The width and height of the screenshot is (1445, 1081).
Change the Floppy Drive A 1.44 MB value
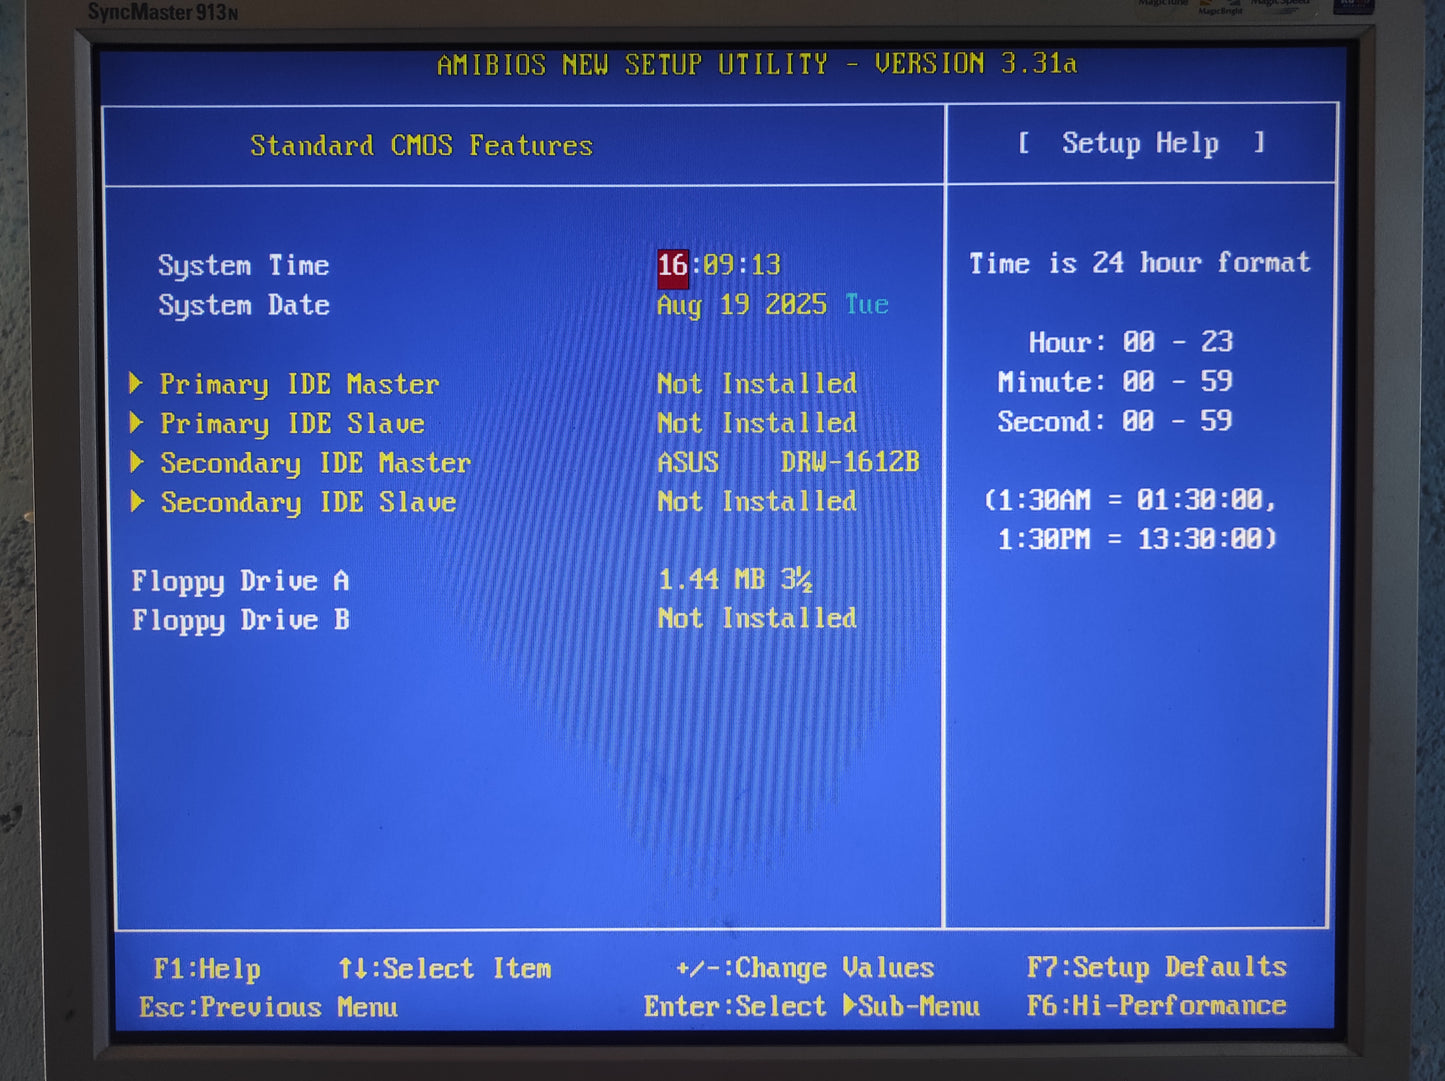734,580
